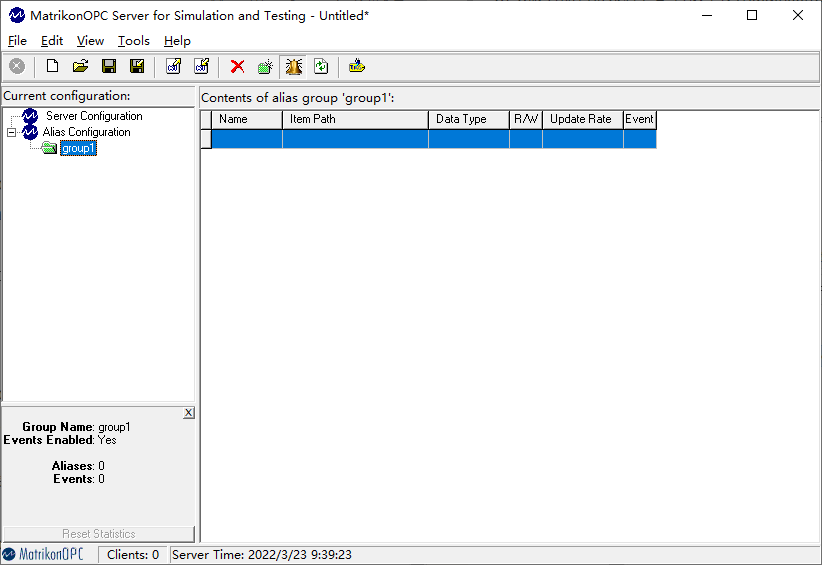The image size is (822, 565).
Task: Save the current configuration
Action: [109, 67]
